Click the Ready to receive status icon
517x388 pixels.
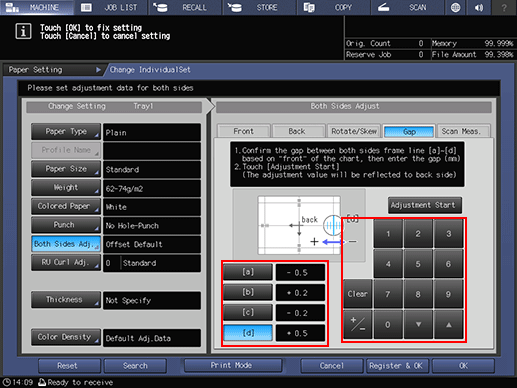point(42,382)
